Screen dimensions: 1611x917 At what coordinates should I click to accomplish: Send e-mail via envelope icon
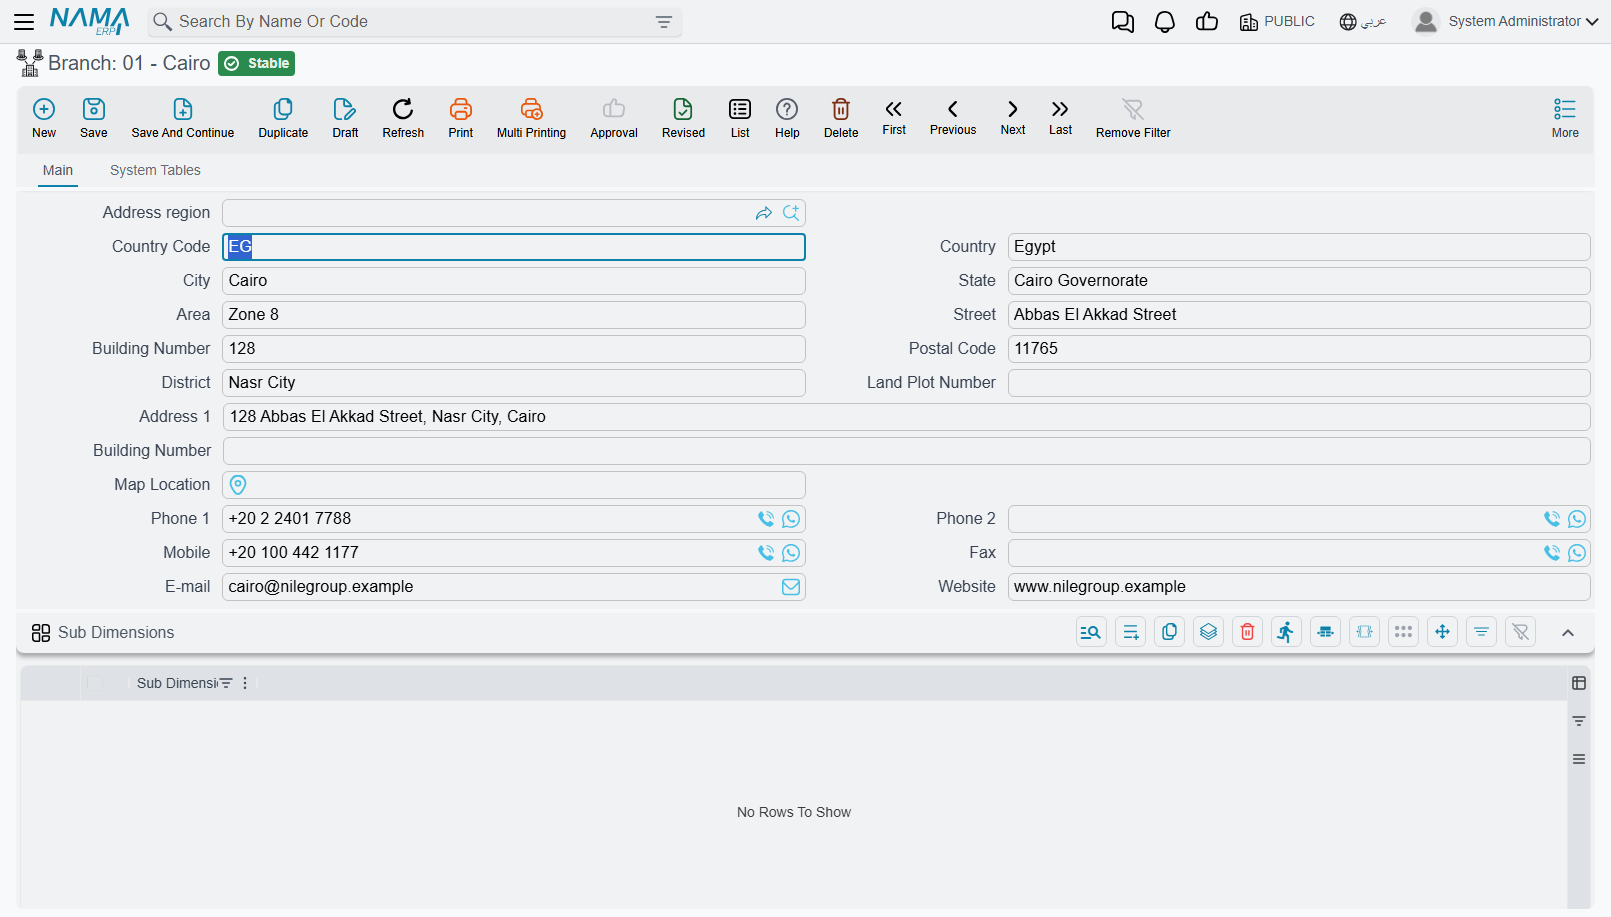(x=791, y=587)
